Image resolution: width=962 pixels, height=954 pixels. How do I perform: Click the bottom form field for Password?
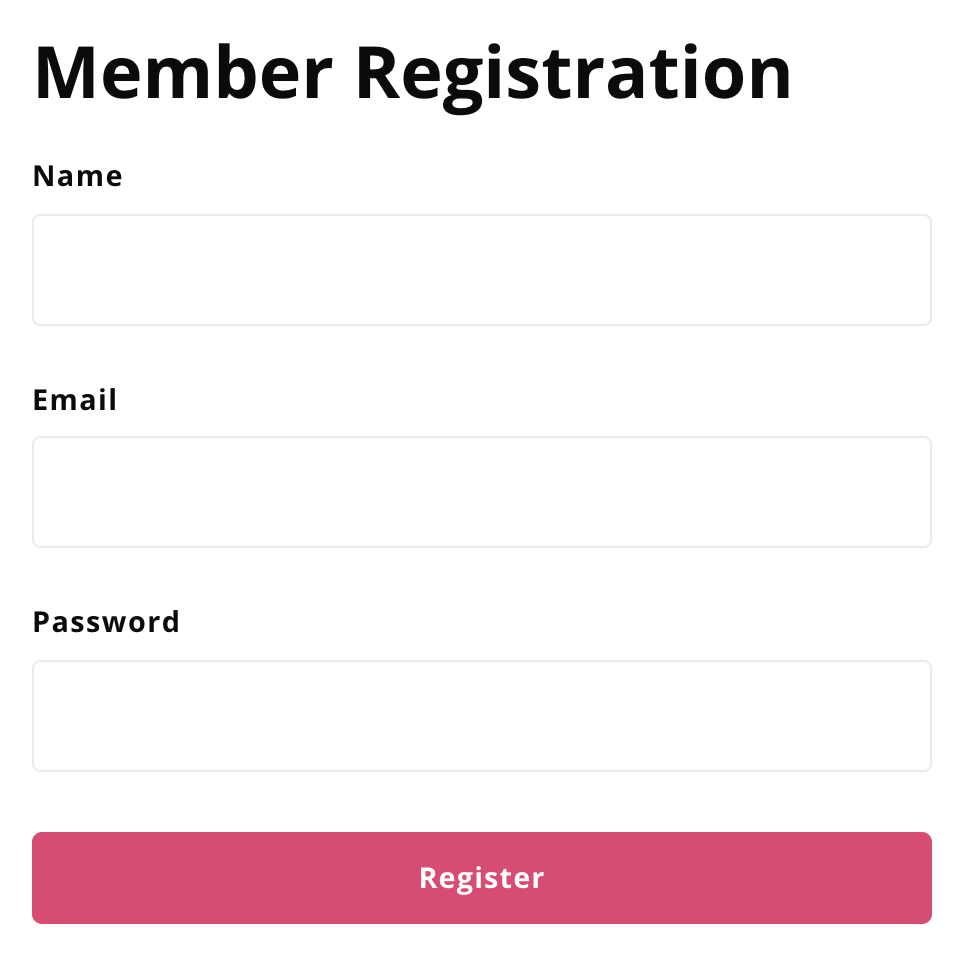(x=481, y=715)
